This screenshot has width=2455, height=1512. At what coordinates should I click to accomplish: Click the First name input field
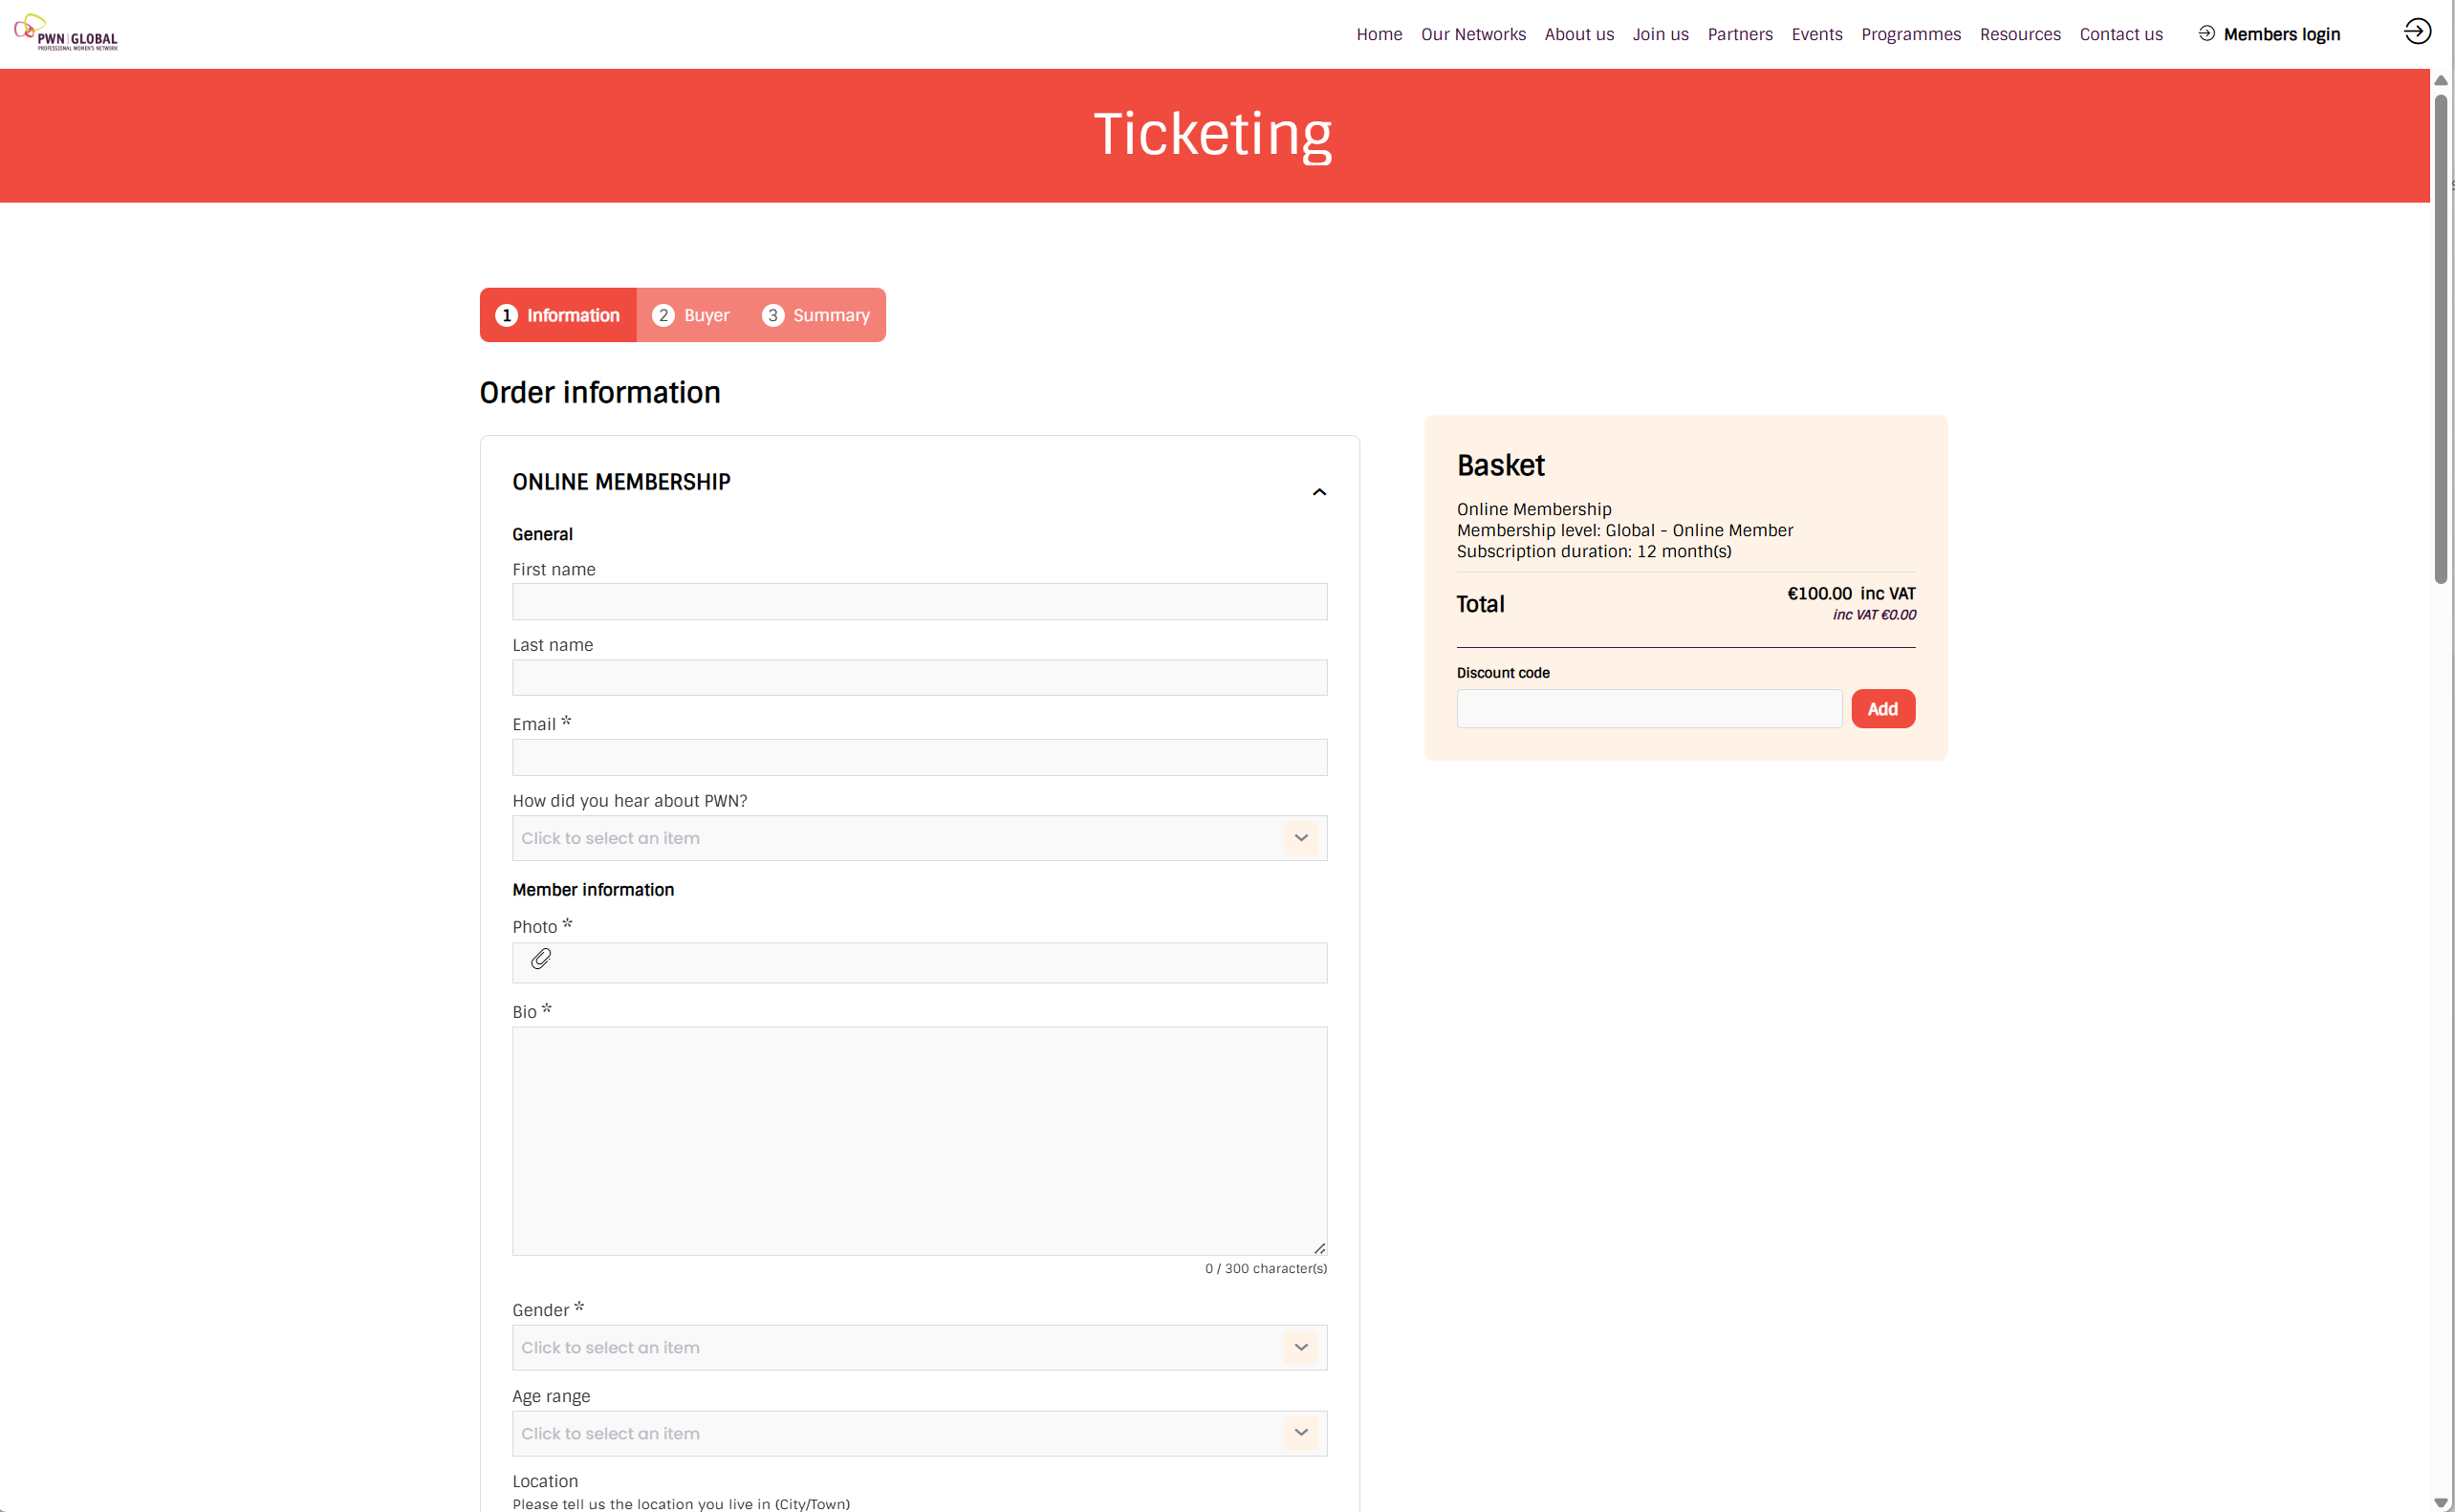(x=918, y=602)
